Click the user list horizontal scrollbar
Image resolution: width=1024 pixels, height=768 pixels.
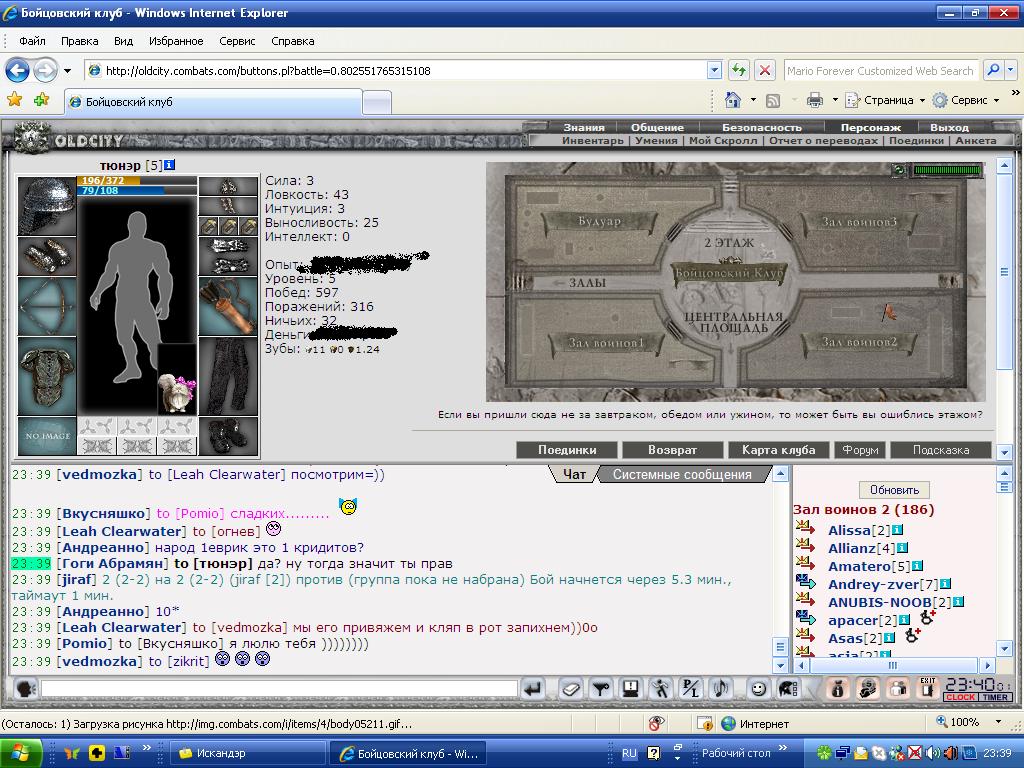[x=893, y=665]
